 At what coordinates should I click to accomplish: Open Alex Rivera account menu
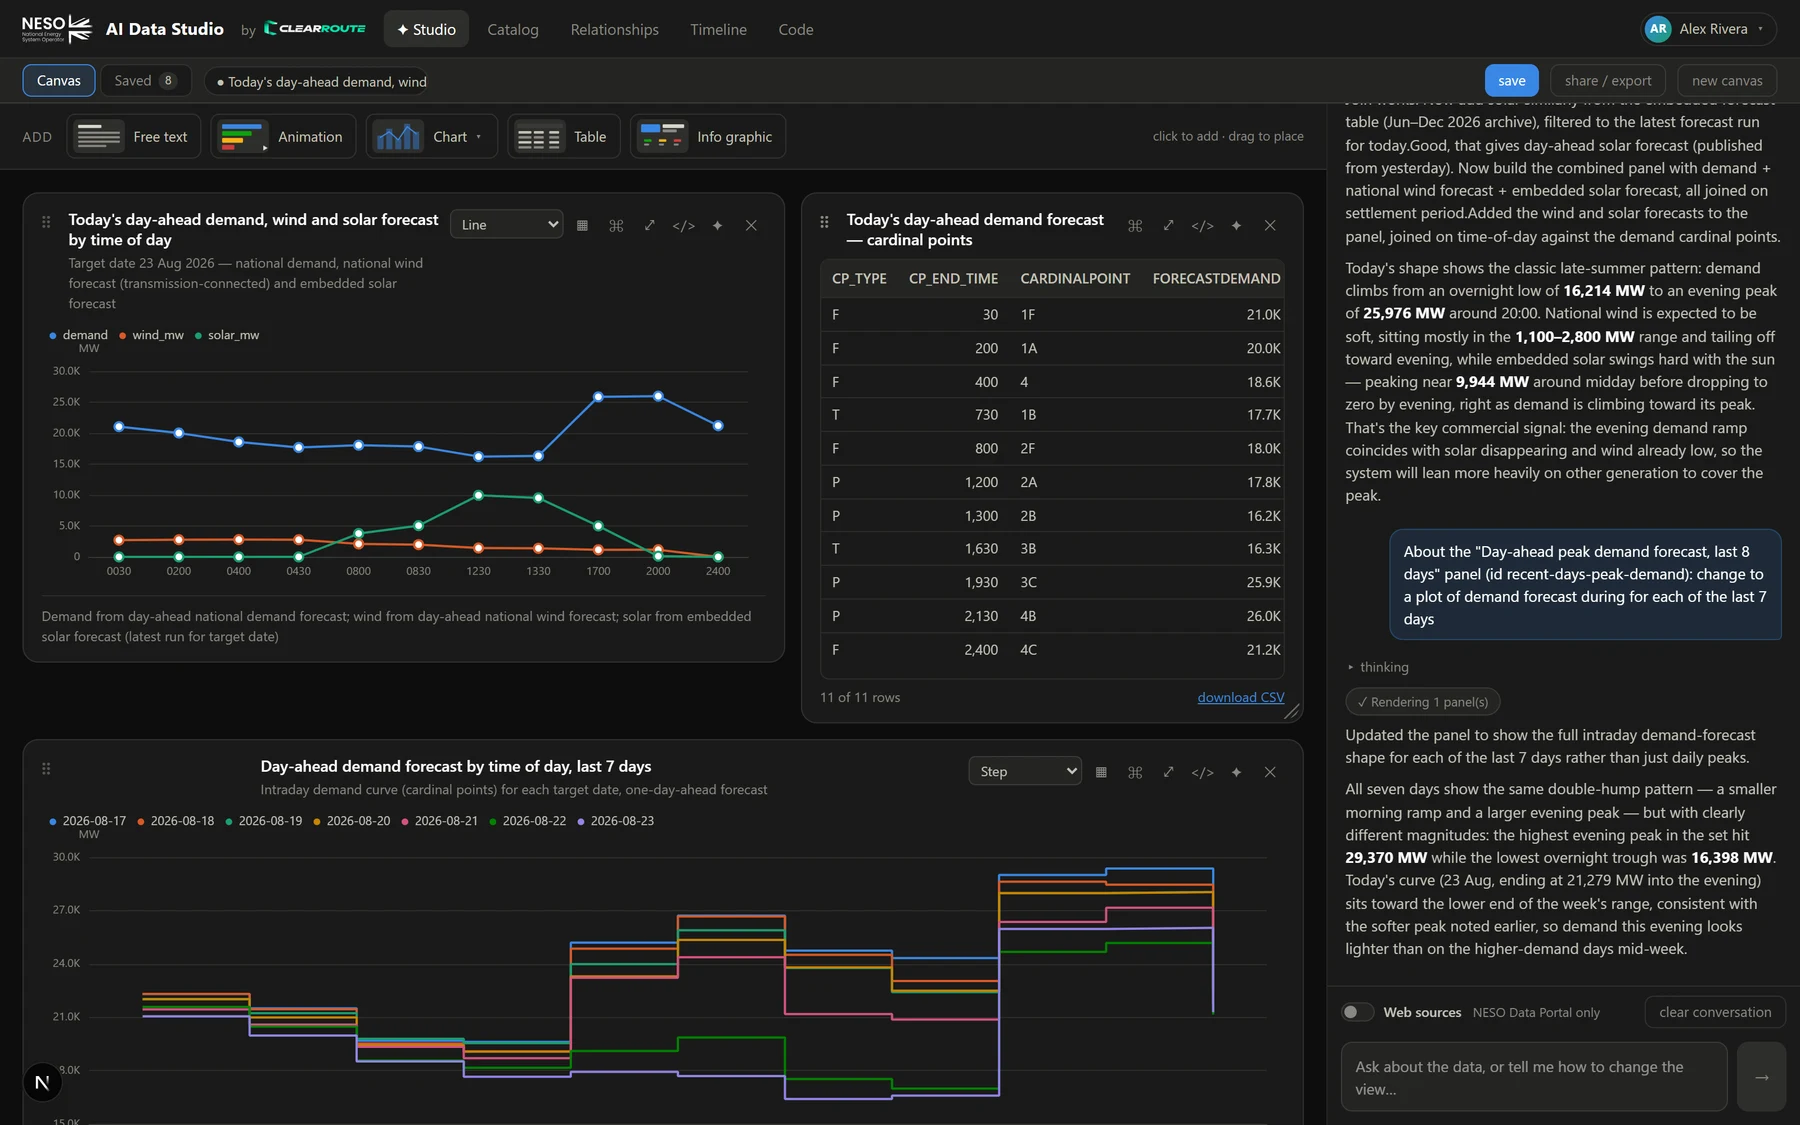point(1709,29)
